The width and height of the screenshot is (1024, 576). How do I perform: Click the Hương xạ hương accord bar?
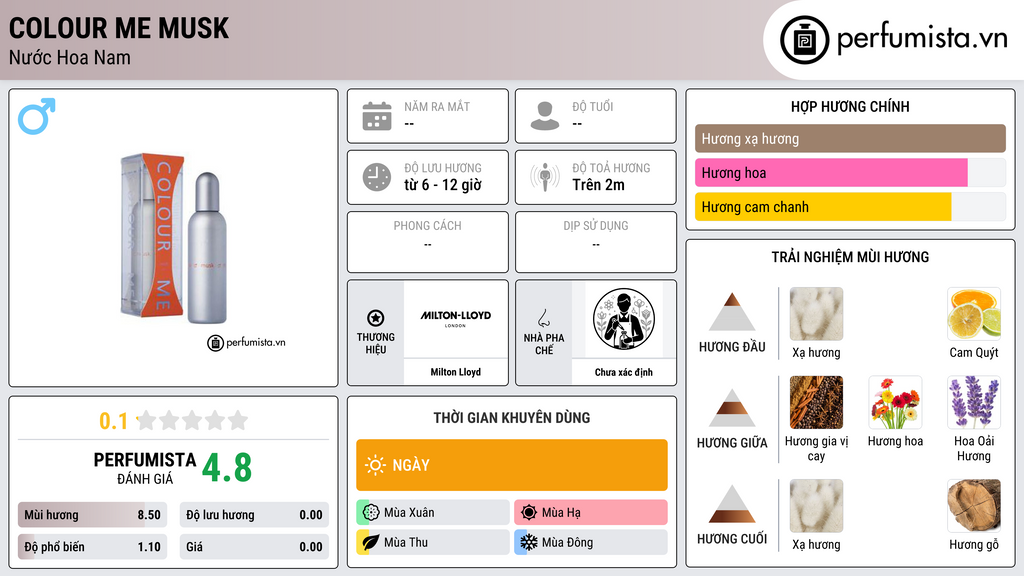[x=850, y=138]
